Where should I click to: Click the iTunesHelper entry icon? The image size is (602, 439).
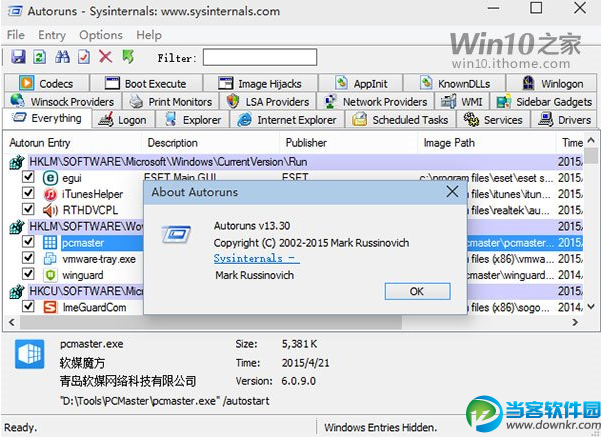(x=50, y=194)
